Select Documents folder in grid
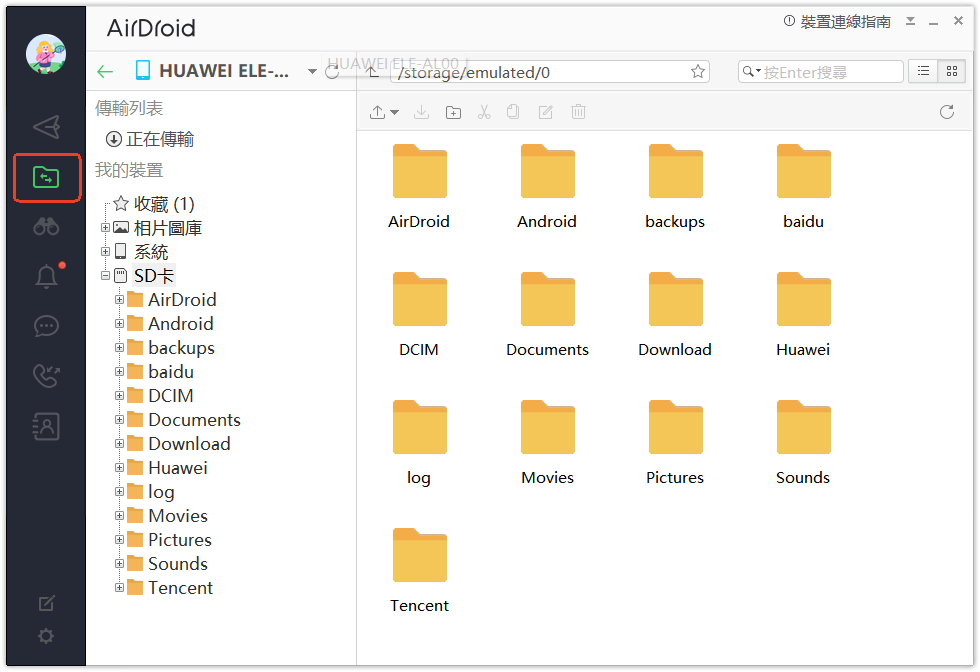Viewport: 980px width, 672px height. pos(548,315)
